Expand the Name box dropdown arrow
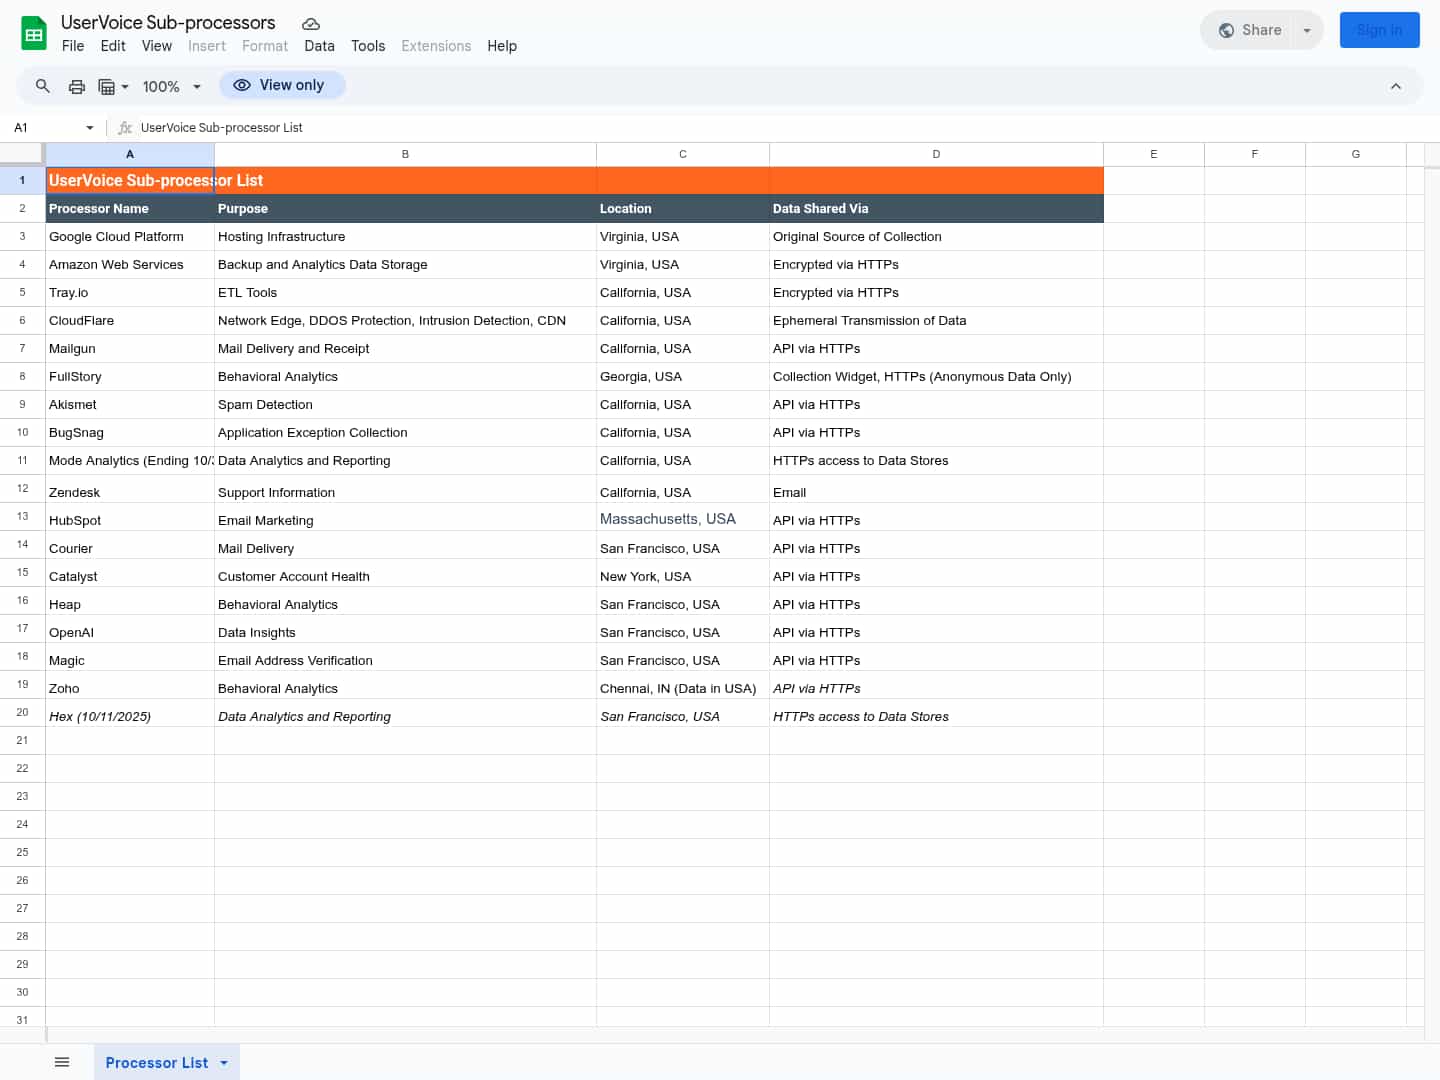Viewport: 1440px width, 1080px height. pyautogui.click(x=90, y=128)
